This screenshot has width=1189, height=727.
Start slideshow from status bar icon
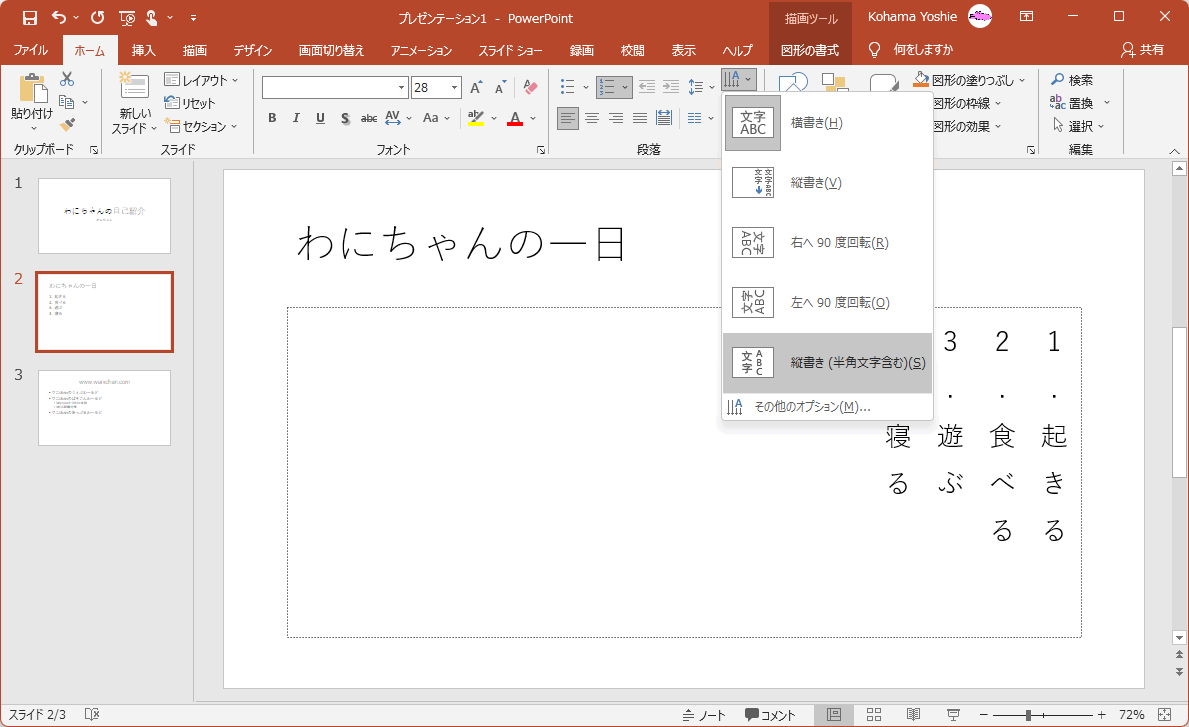(953, 715)
